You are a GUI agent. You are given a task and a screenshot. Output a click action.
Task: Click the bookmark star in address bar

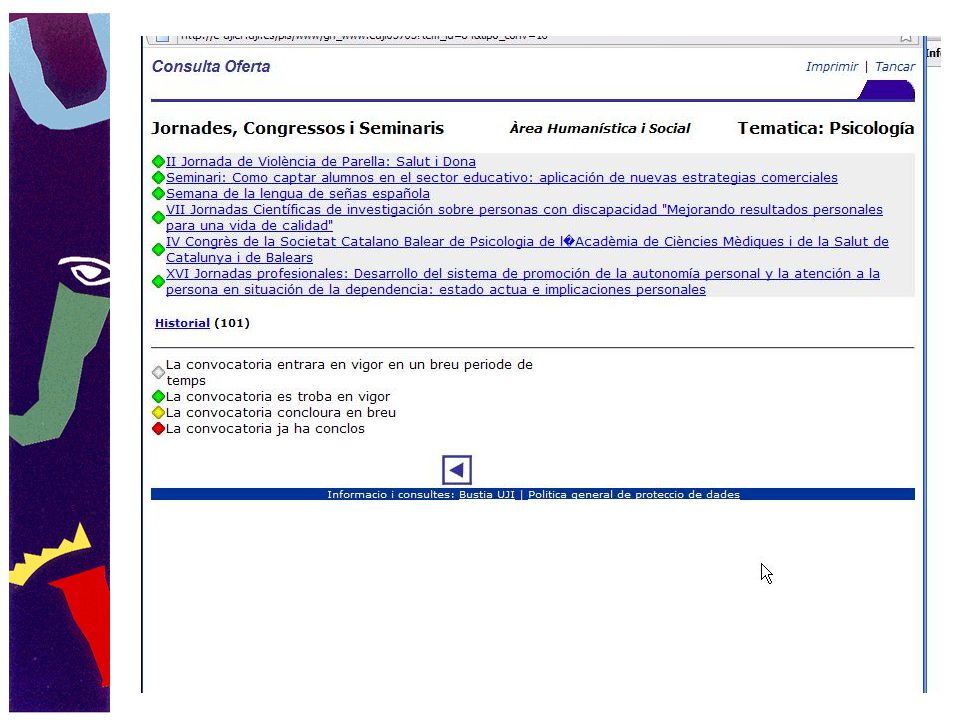tap(906, 38)
